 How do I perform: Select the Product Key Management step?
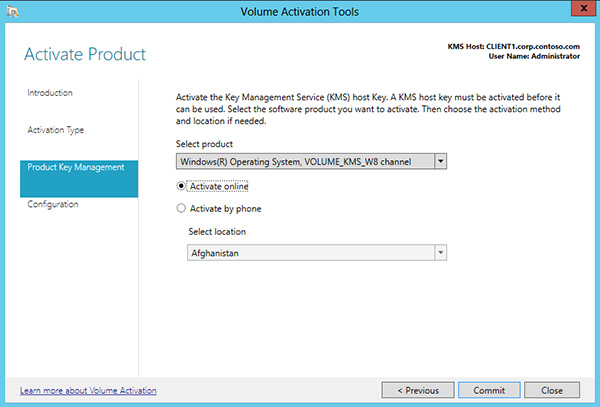click(x=76, y=167)
